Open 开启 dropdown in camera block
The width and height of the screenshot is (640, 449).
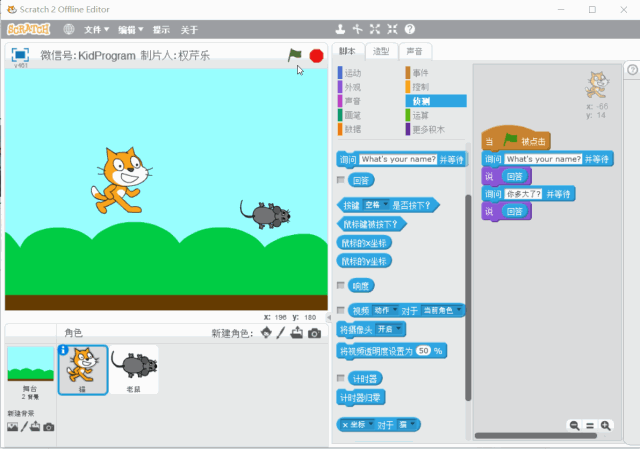pos(389,329)
